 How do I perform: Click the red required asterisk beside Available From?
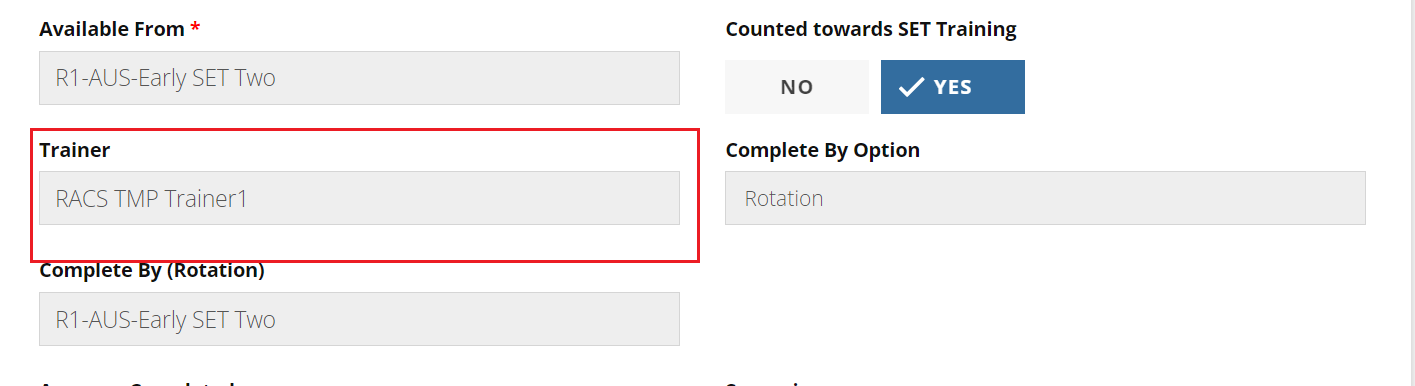195,28
